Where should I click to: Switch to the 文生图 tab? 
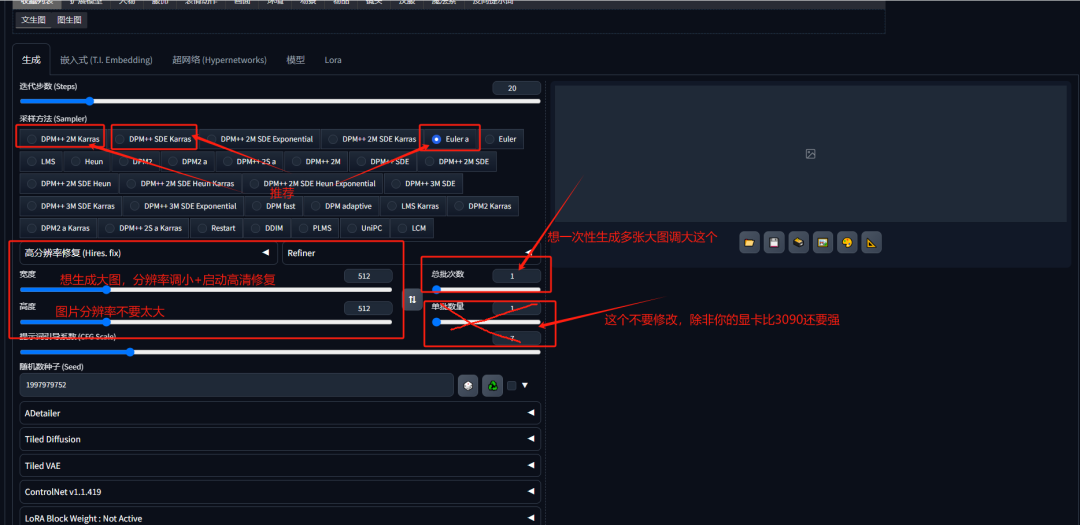34,20
